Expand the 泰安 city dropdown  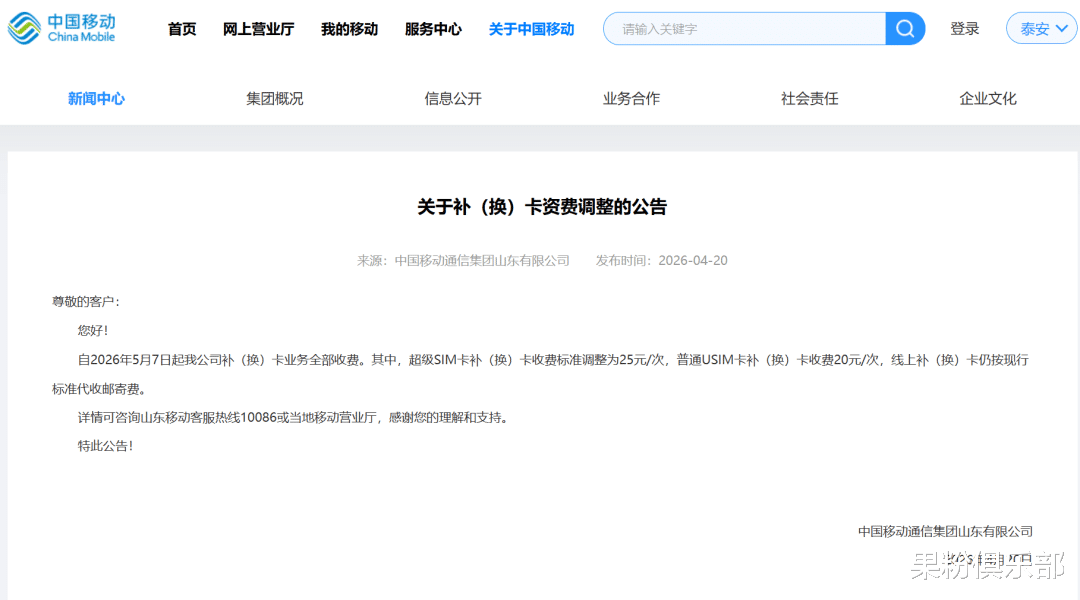coord(1041,29)
